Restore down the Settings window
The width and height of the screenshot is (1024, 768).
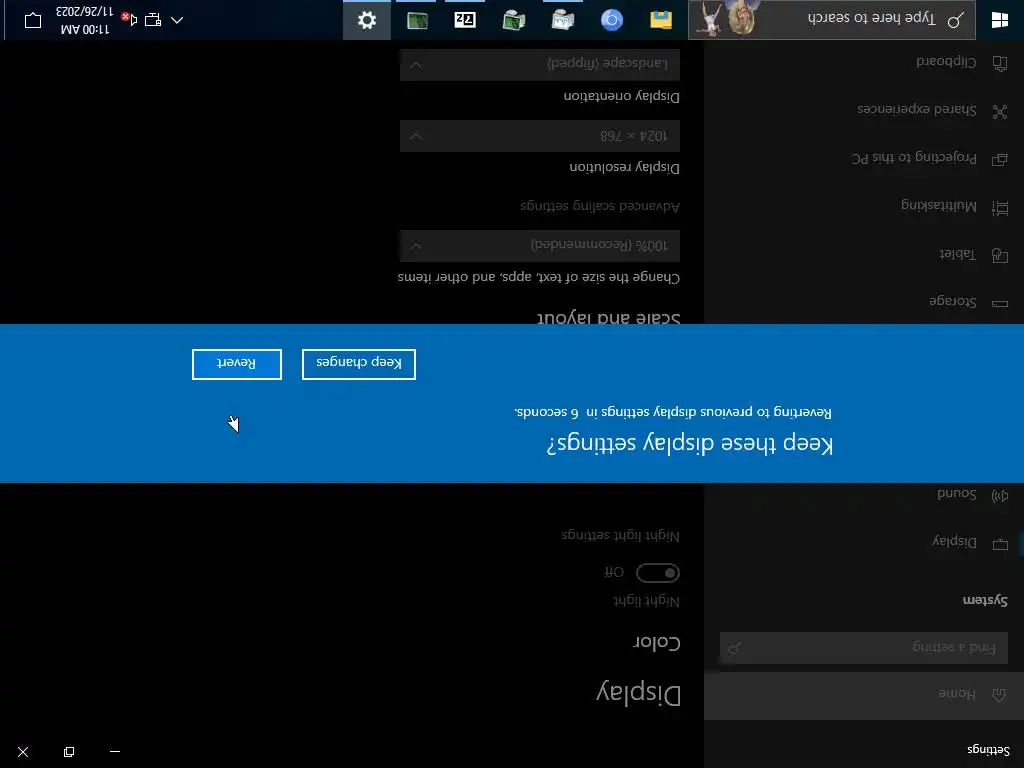[69, 752]
